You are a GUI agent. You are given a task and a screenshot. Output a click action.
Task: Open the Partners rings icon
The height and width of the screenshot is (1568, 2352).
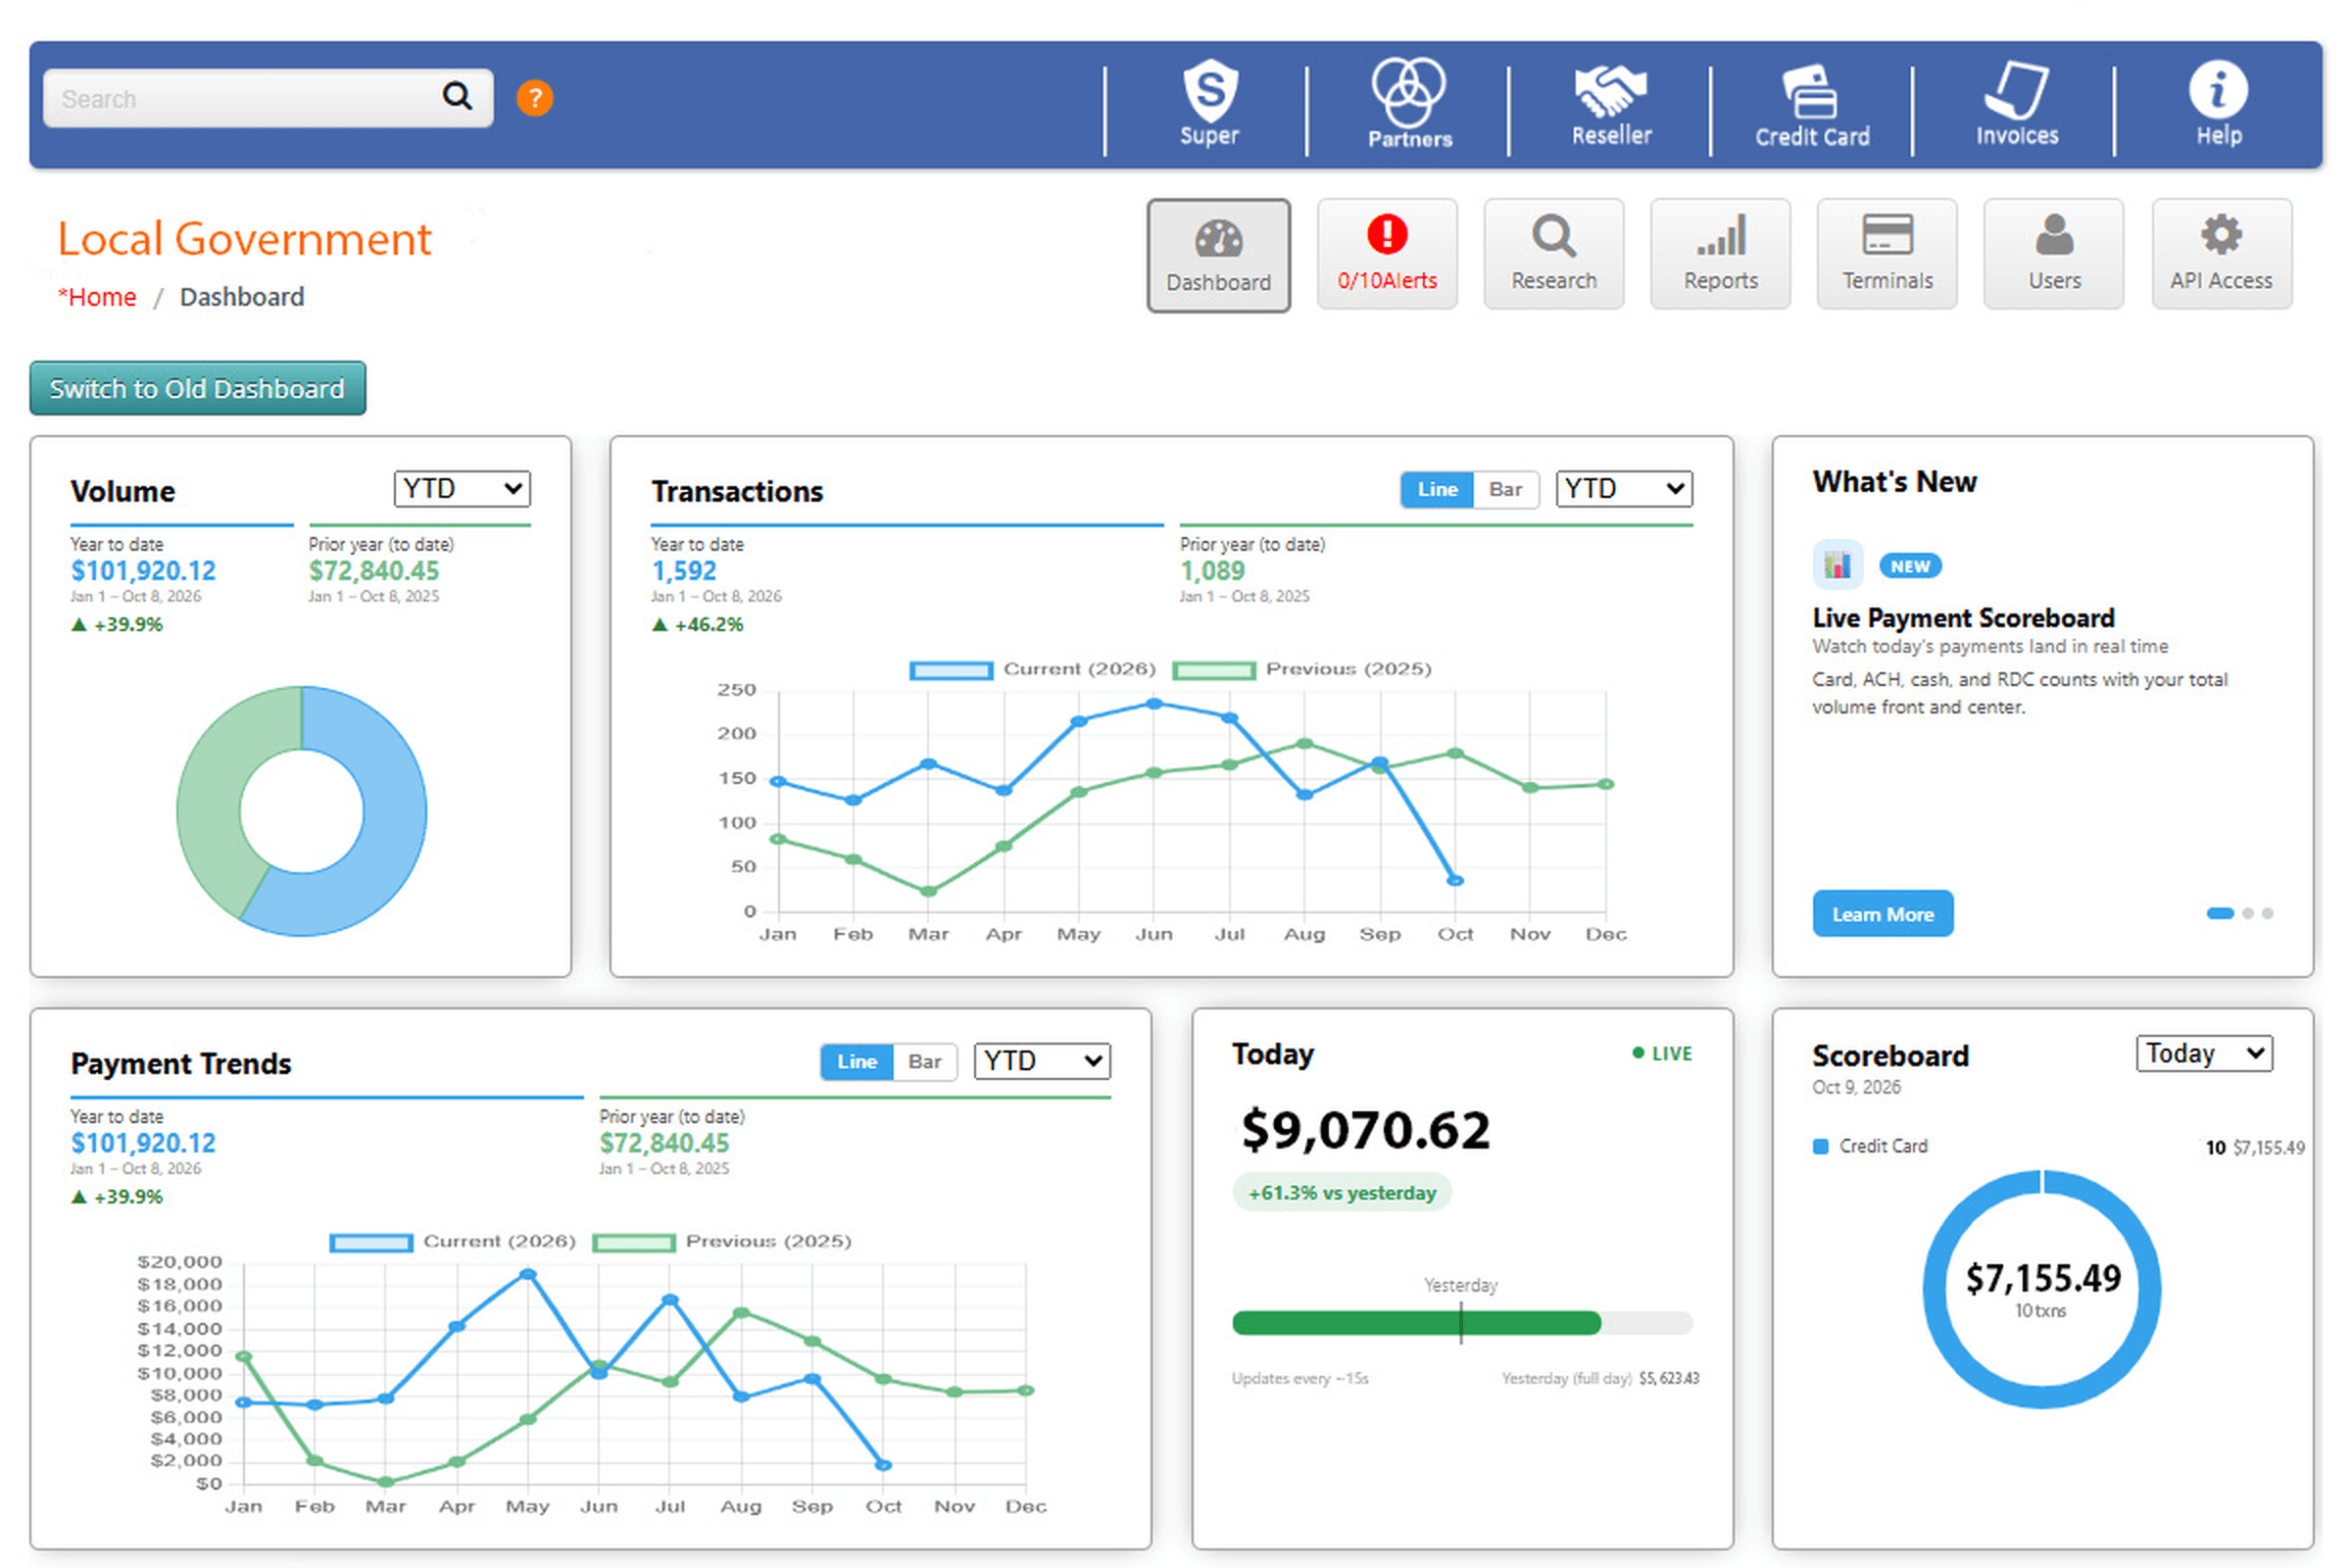point(1410,102)
